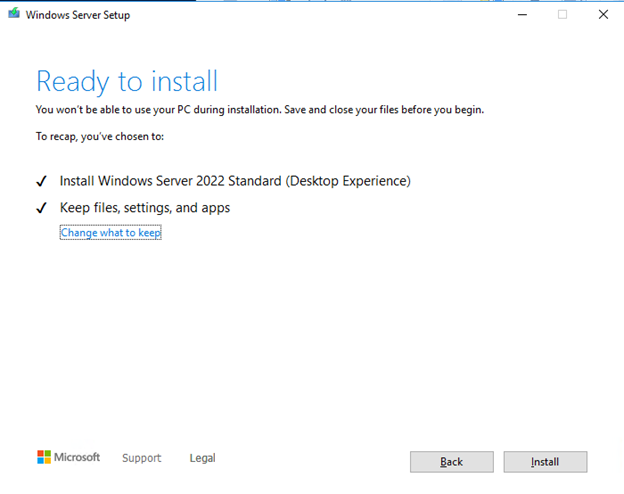Click the 'Ready to install' heading

pos(127,82)
